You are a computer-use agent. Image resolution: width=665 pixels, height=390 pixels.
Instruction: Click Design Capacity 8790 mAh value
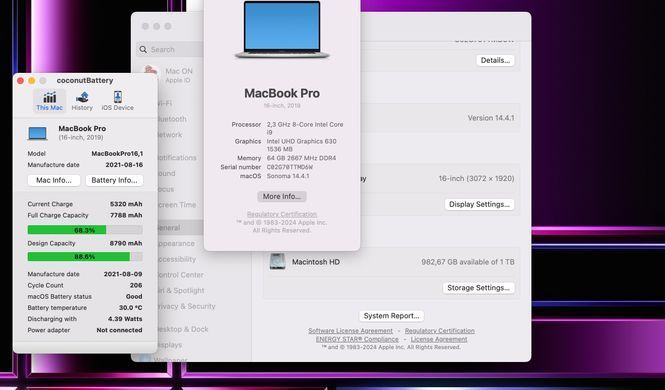click(x=126, y=243)
